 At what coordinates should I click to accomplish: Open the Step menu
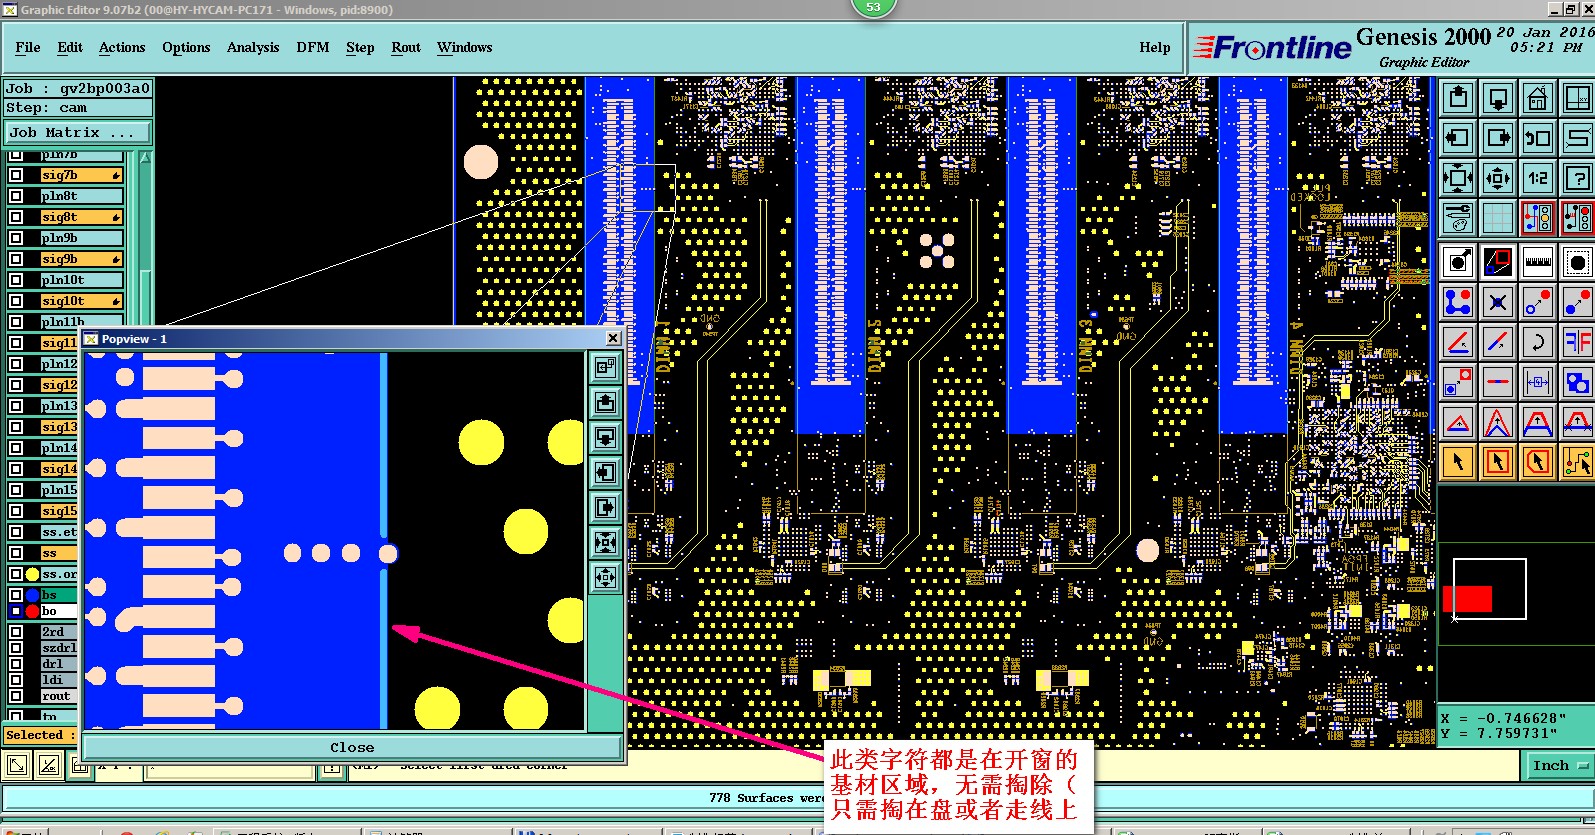click(360, 47)
